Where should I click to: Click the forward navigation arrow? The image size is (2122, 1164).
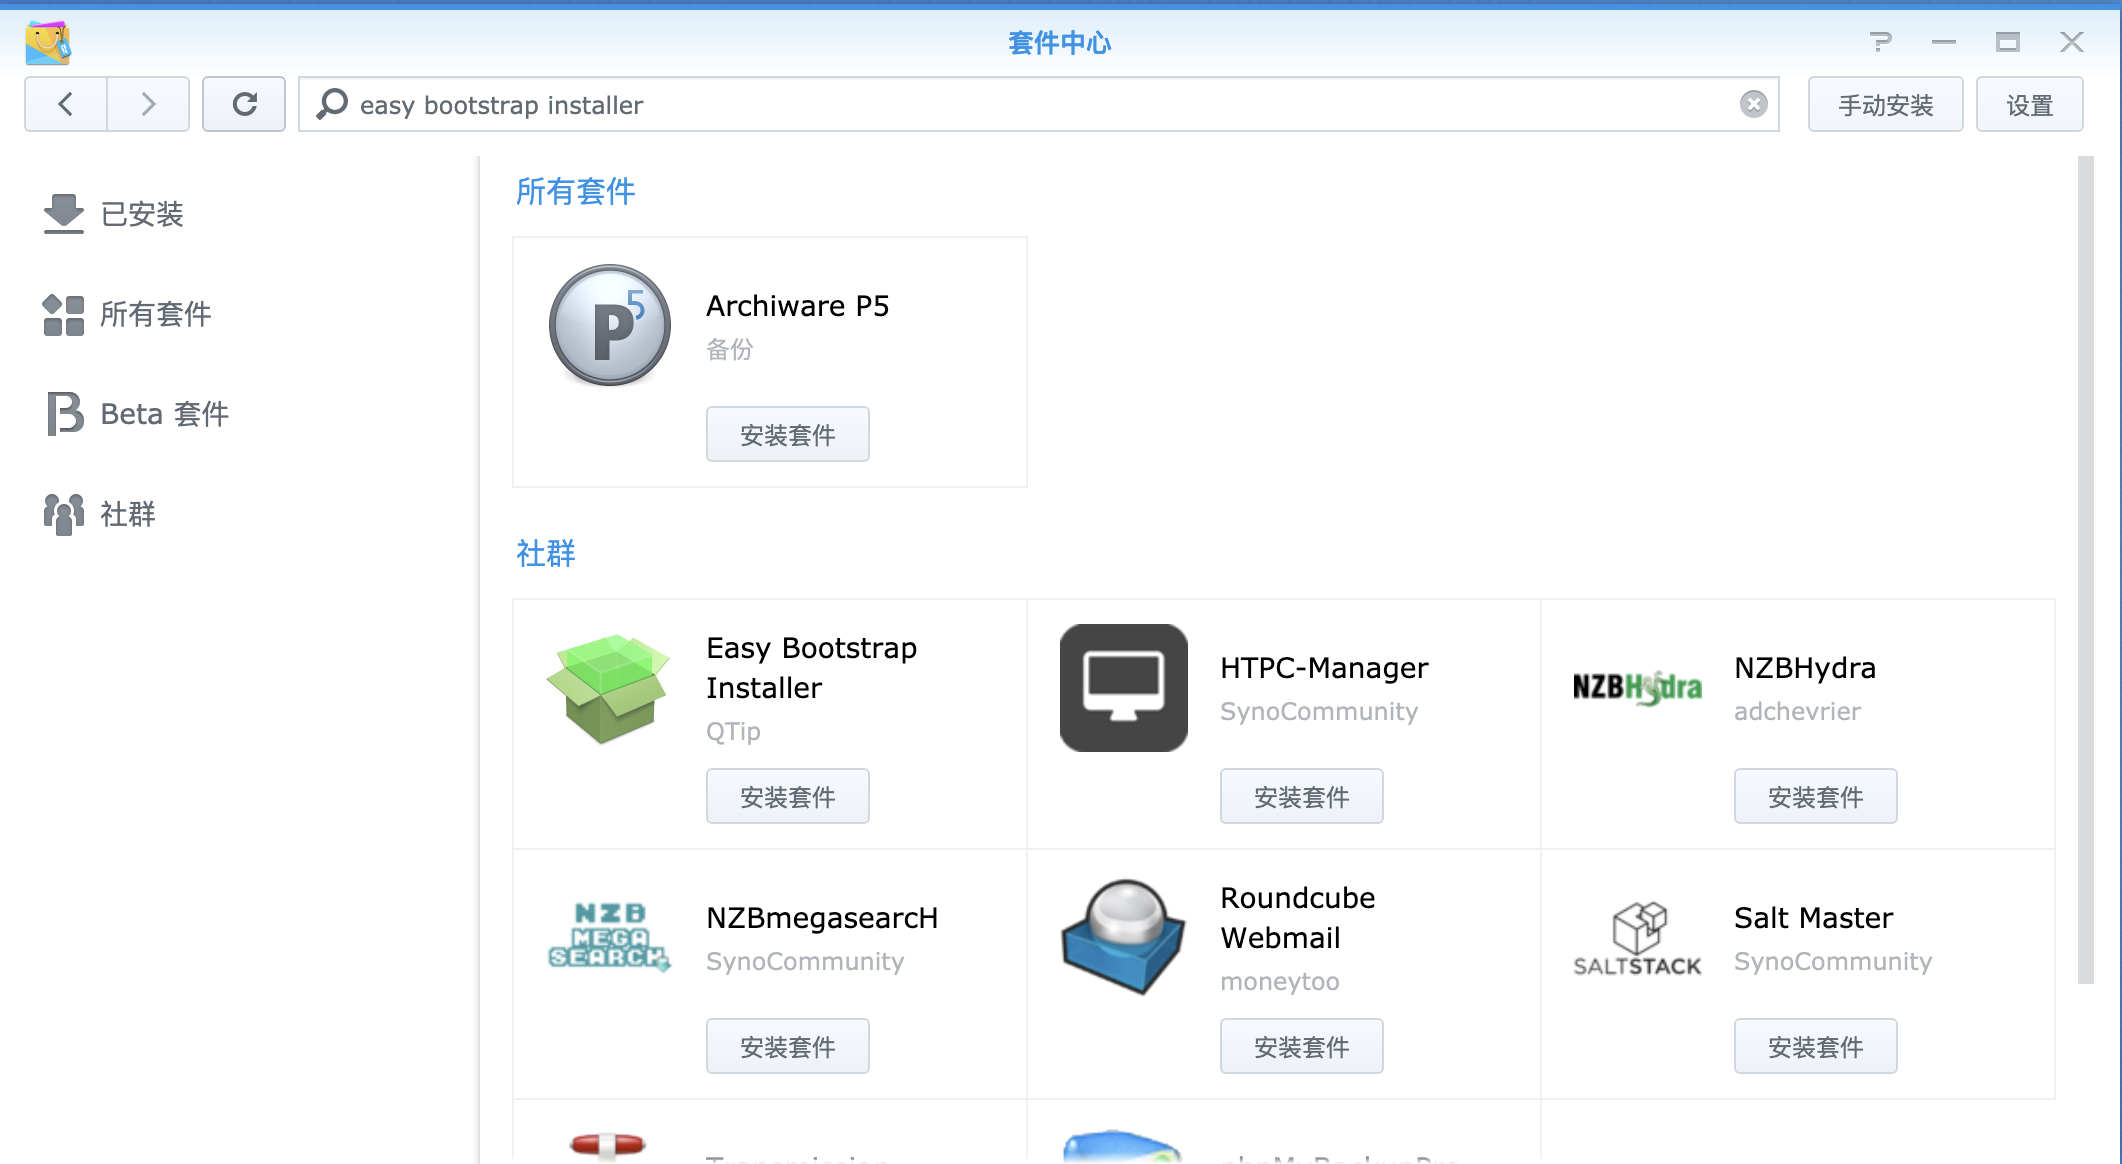click(148, 104)
